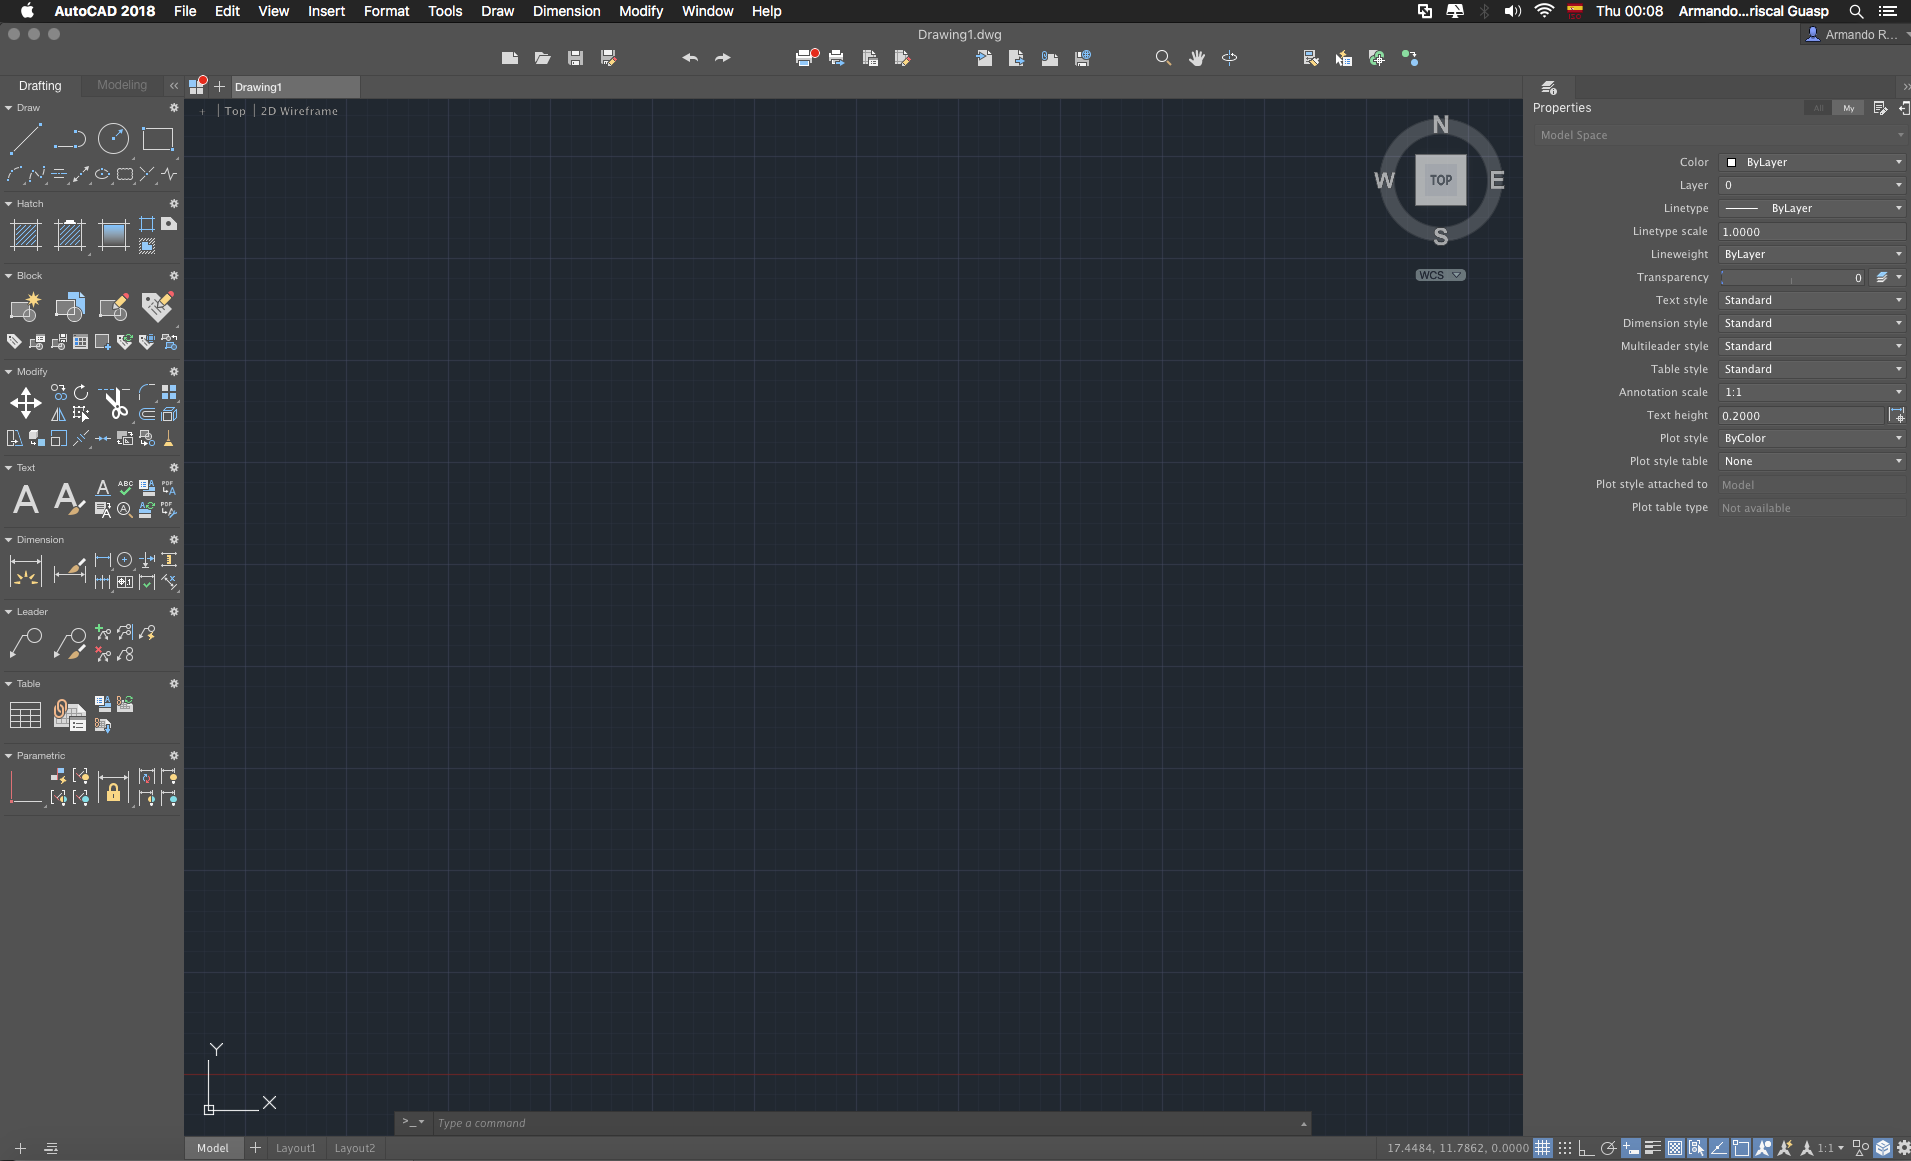Insert a table from the Table panel
This screenshot has height=1161, width=1911.
coord(25,714)
